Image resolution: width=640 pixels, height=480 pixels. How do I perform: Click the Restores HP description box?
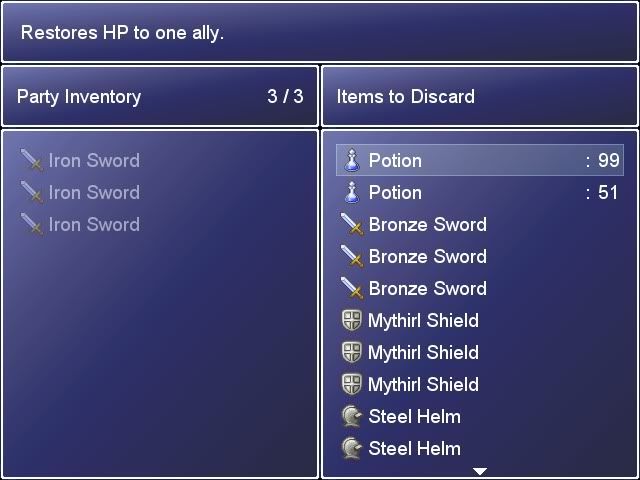tap(320, 32)
